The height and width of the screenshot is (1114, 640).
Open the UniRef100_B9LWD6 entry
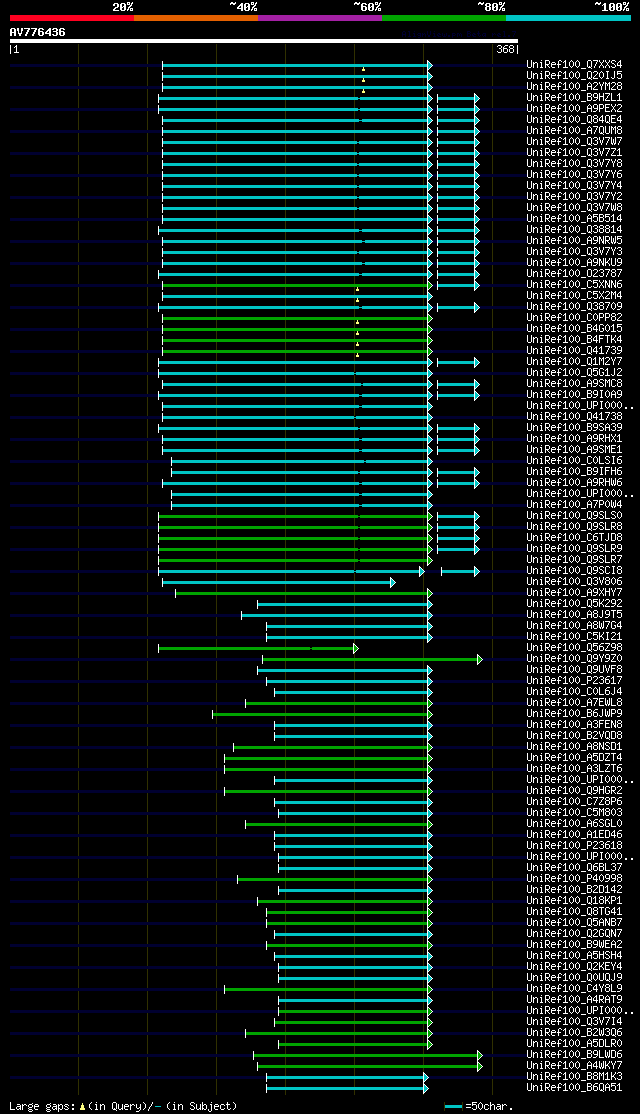[574, 1055]
